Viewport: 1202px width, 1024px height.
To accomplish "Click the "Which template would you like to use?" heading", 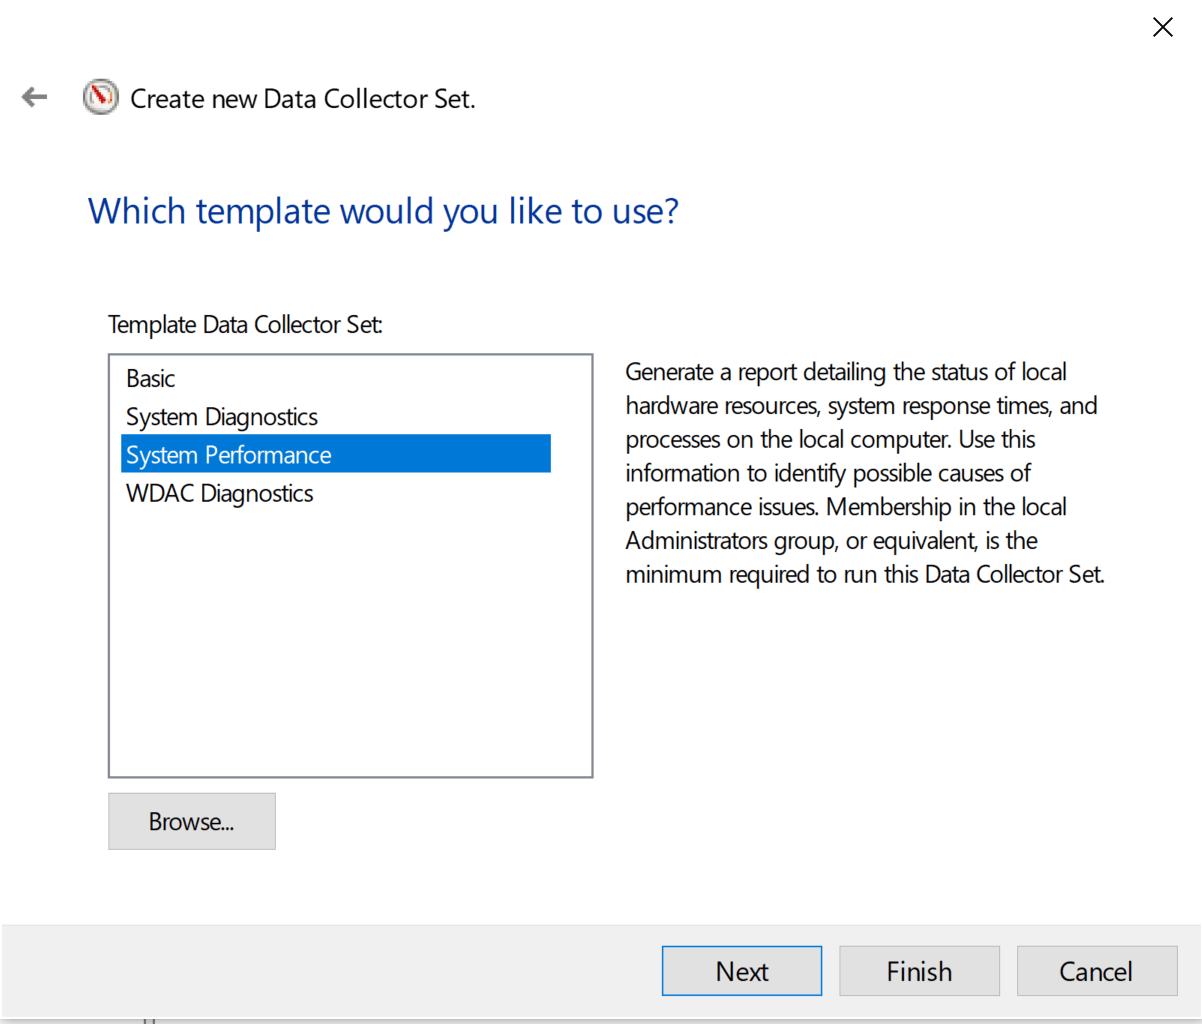I will click(x=383, y=212).
